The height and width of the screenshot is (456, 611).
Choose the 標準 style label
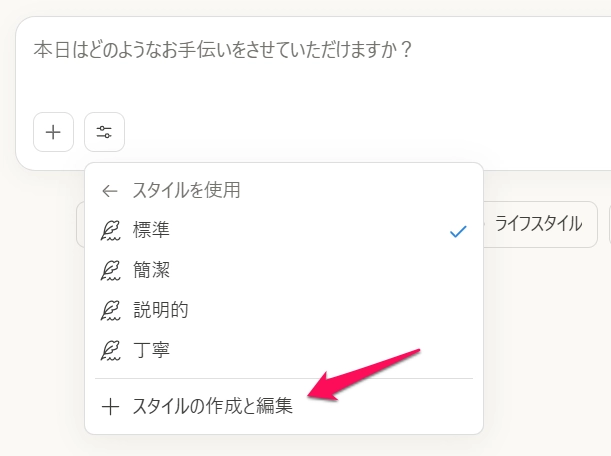pos(152,230)
